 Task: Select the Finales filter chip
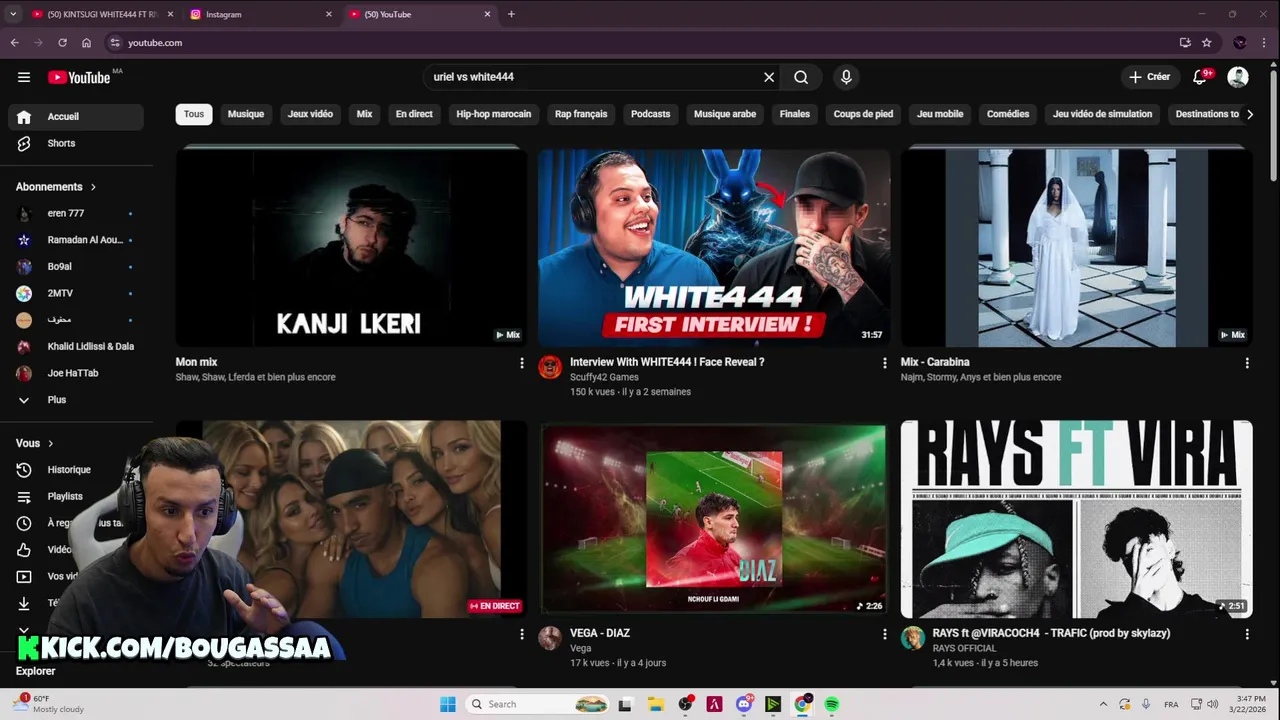pyautogui.click(x=795, y=114)
